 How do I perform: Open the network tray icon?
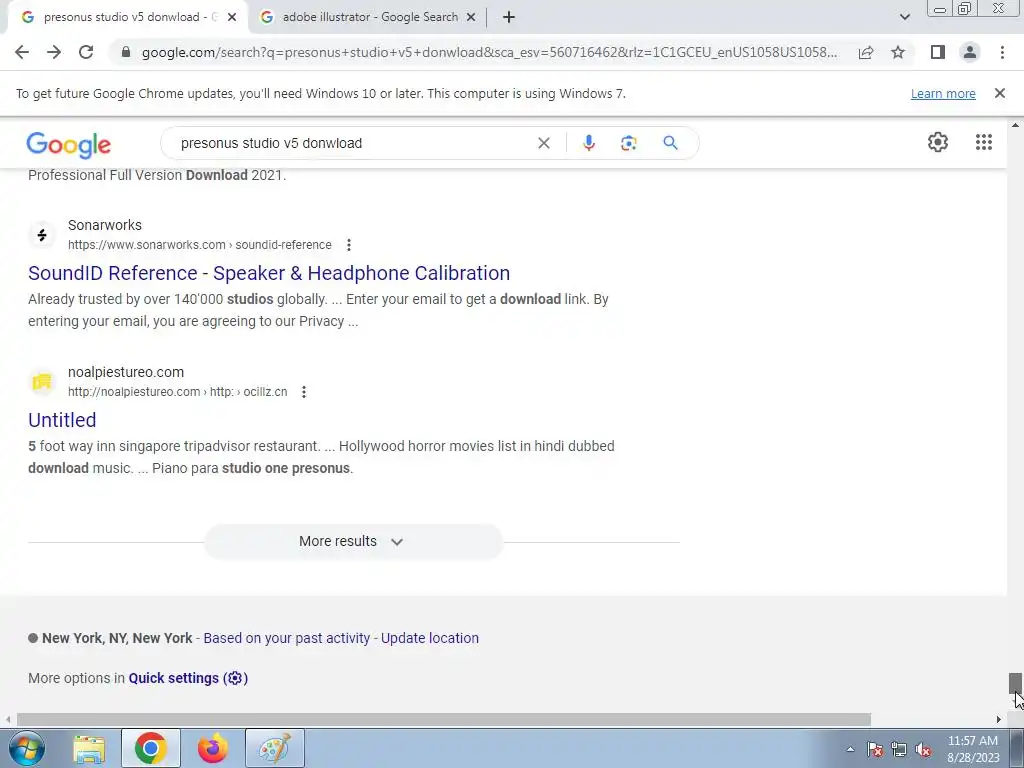(899, 750)
